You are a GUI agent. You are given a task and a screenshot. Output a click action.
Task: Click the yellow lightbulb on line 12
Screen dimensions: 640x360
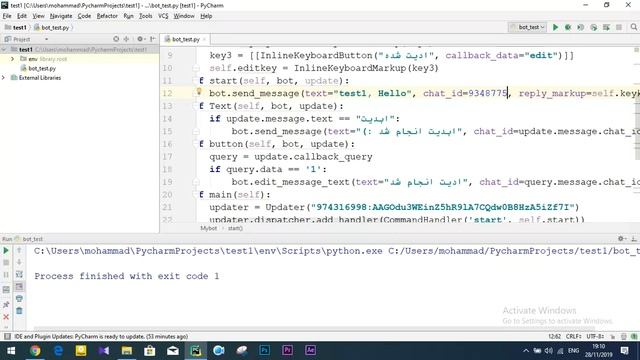tap(199, 92)
